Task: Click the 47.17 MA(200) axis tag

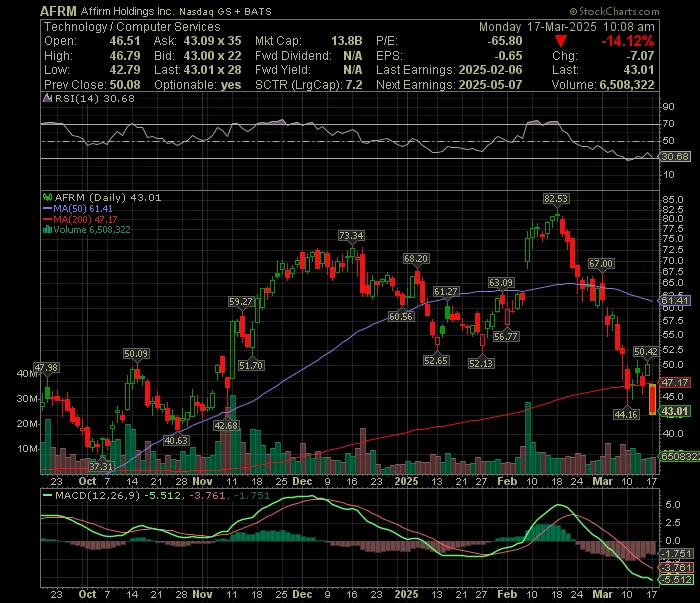Action: [675, 383]
